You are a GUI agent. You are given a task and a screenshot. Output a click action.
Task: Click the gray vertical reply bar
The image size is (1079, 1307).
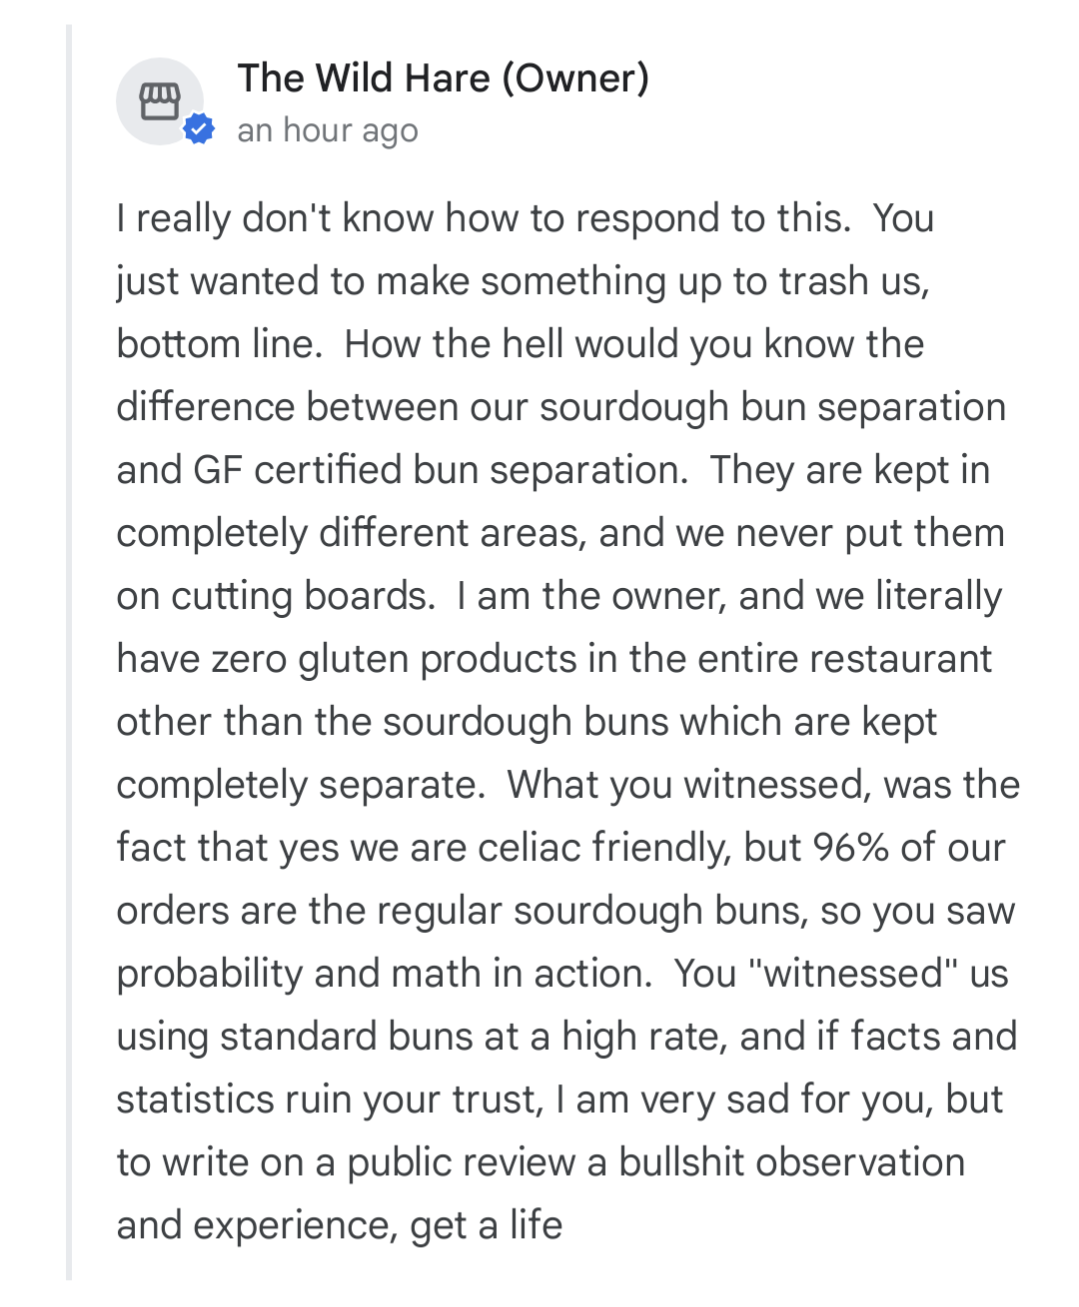69,650
